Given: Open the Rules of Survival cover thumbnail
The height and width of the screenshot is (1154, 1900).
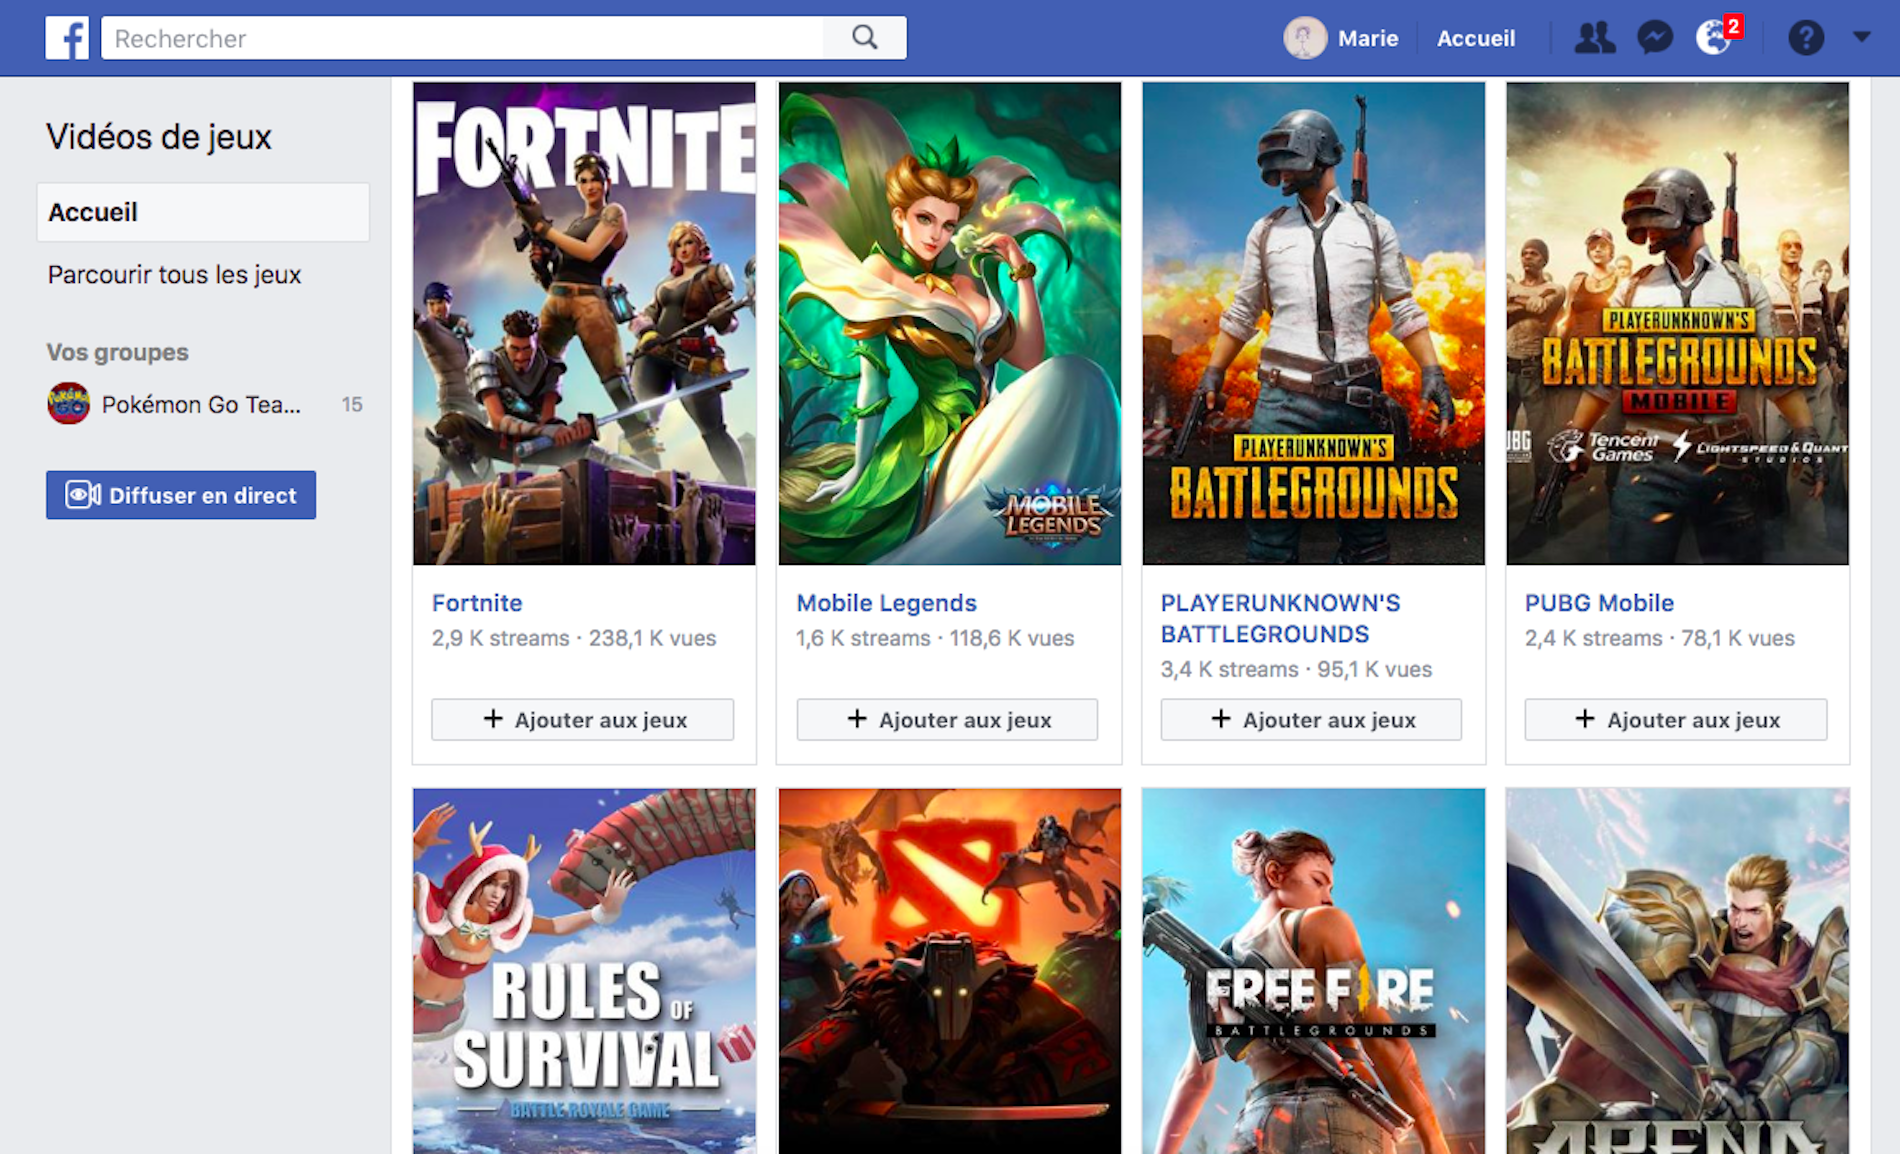Looking at the screenshot, I should coord(584,971).
